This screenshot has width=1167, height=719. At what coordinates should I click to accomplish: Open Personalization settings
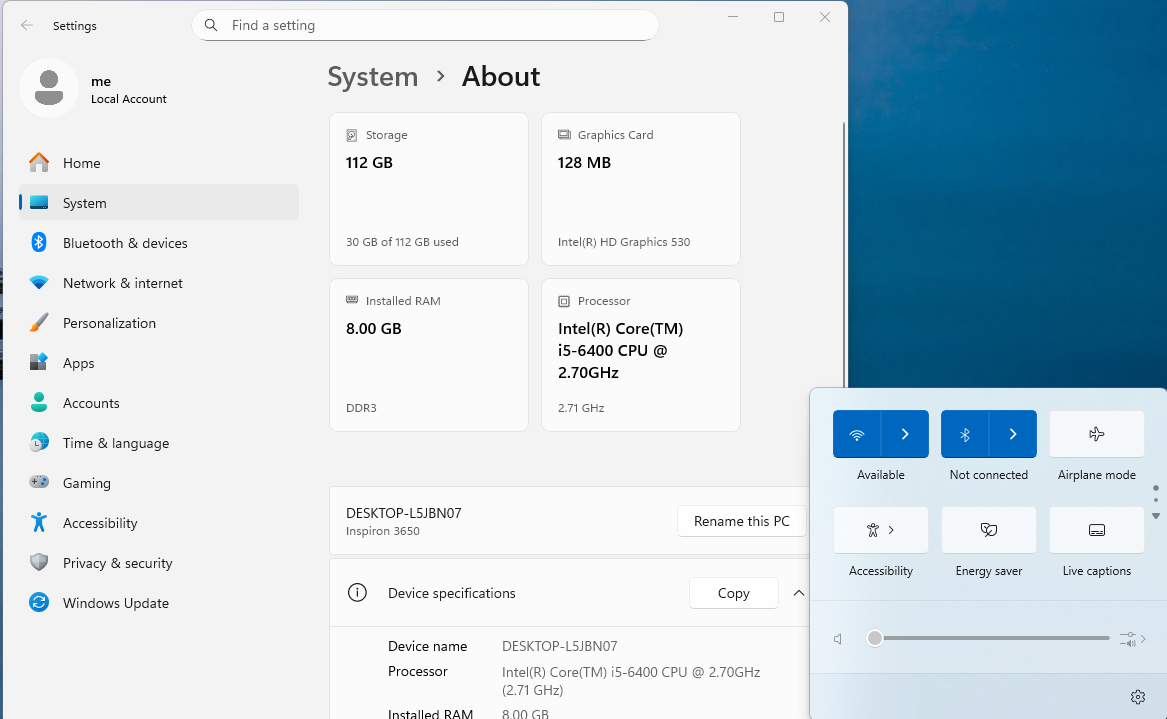point(159,323)
